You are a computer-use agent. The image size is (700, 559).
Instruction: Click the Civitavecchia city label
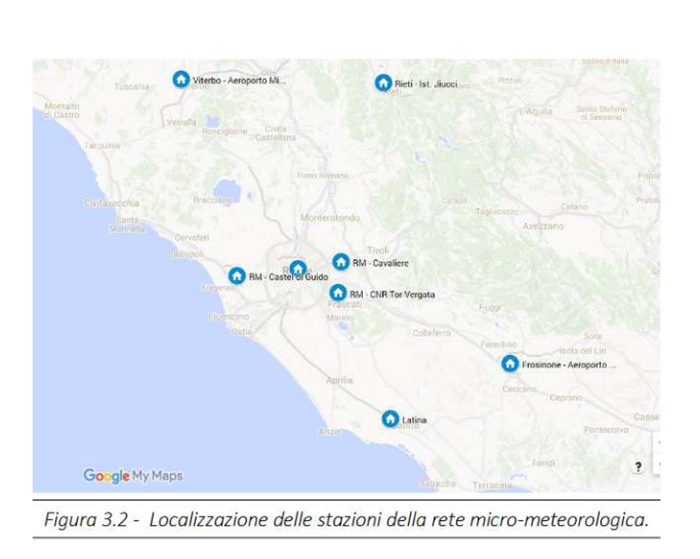click(x=111, y=203)
